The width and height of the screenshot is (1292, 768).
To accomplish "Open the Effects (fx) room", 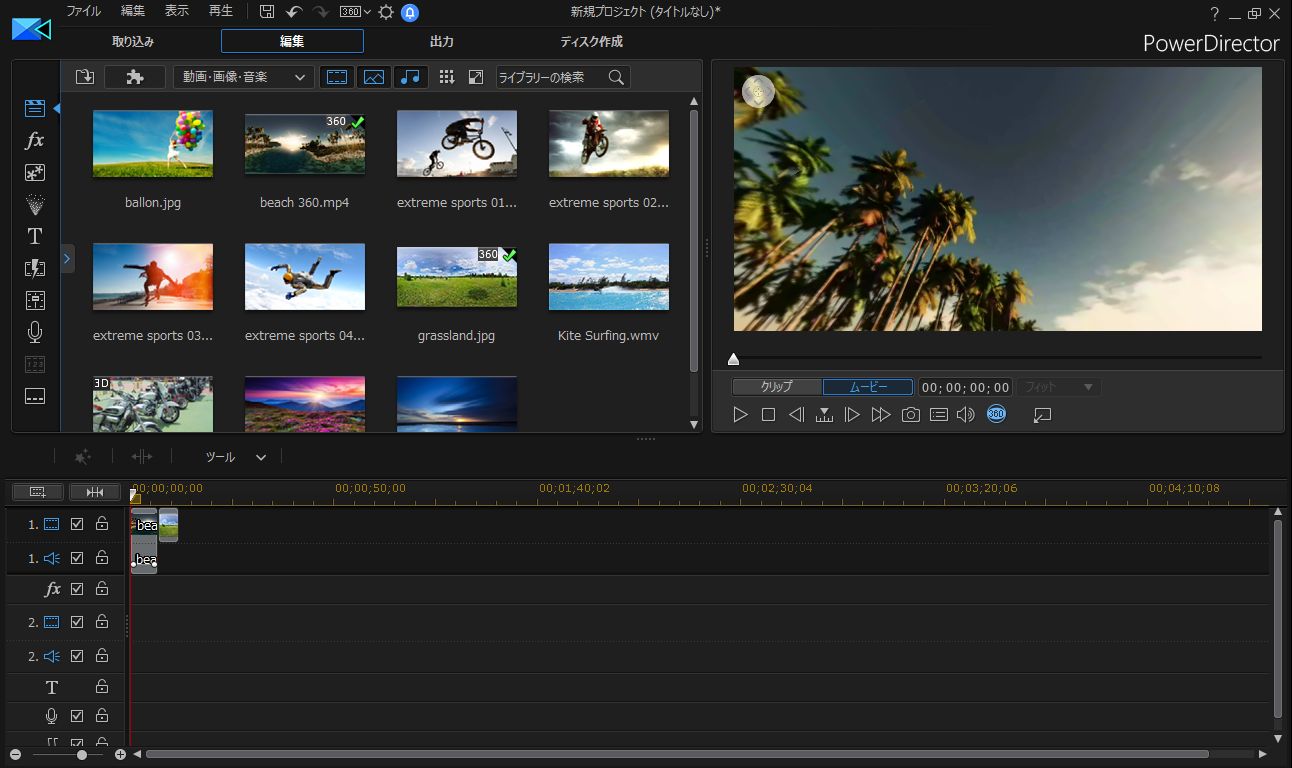I will coord(34,140).
